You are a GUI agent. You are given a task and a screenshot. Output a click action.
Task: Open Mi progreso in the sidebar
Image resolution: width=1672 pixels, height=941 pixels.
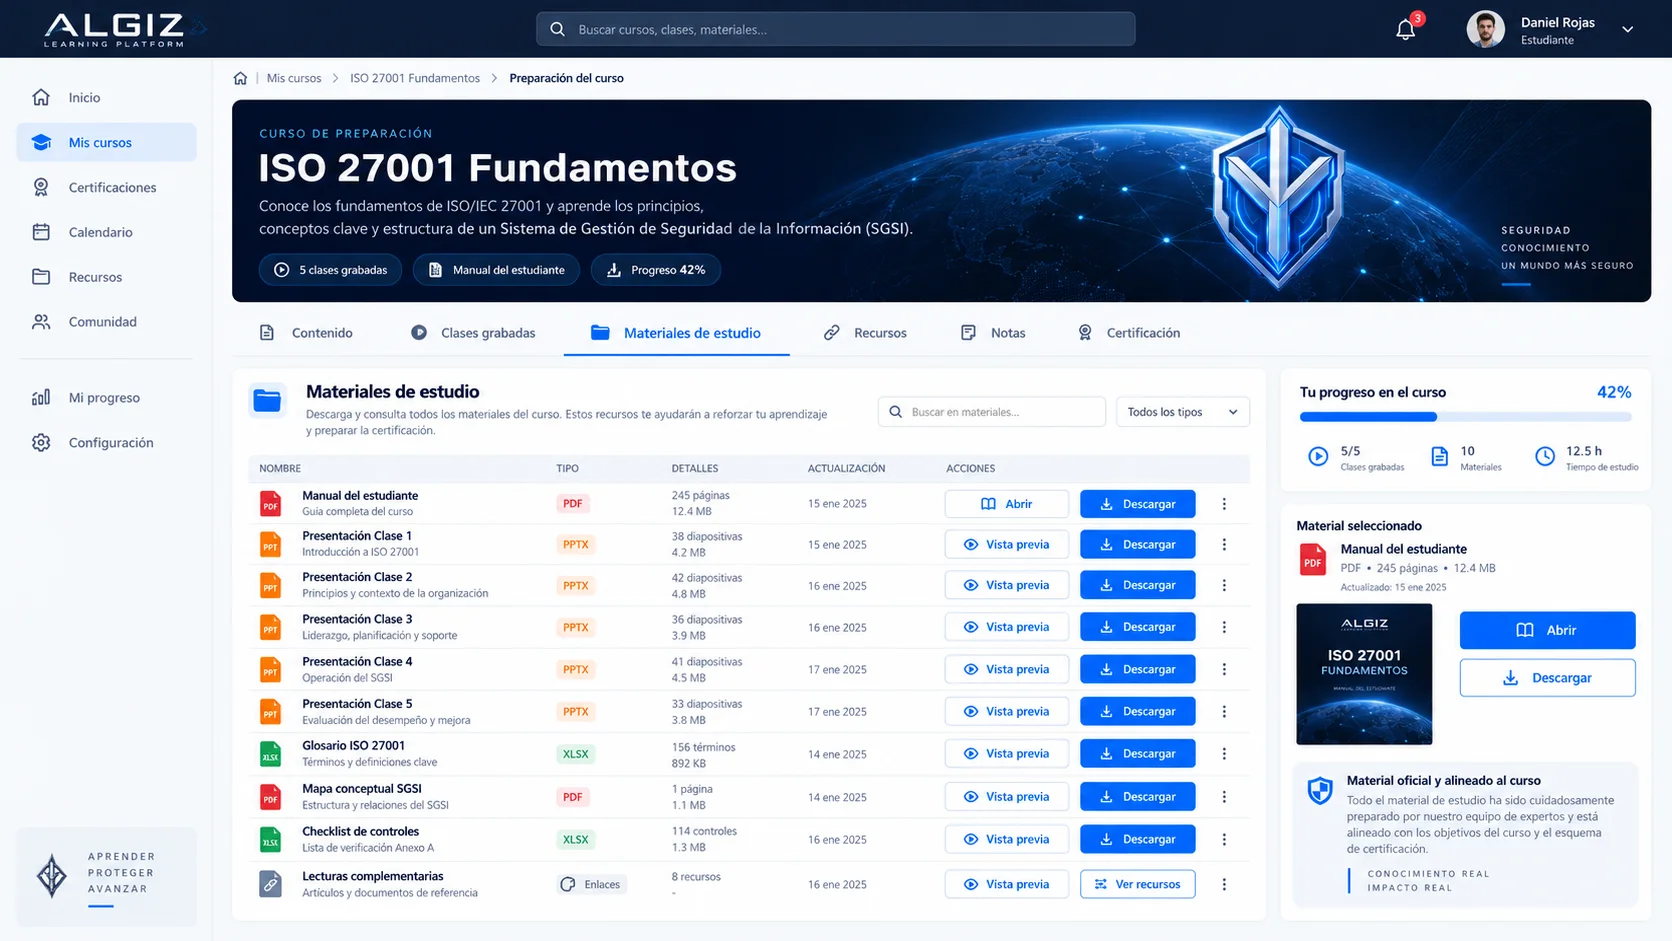click(106, 397)
